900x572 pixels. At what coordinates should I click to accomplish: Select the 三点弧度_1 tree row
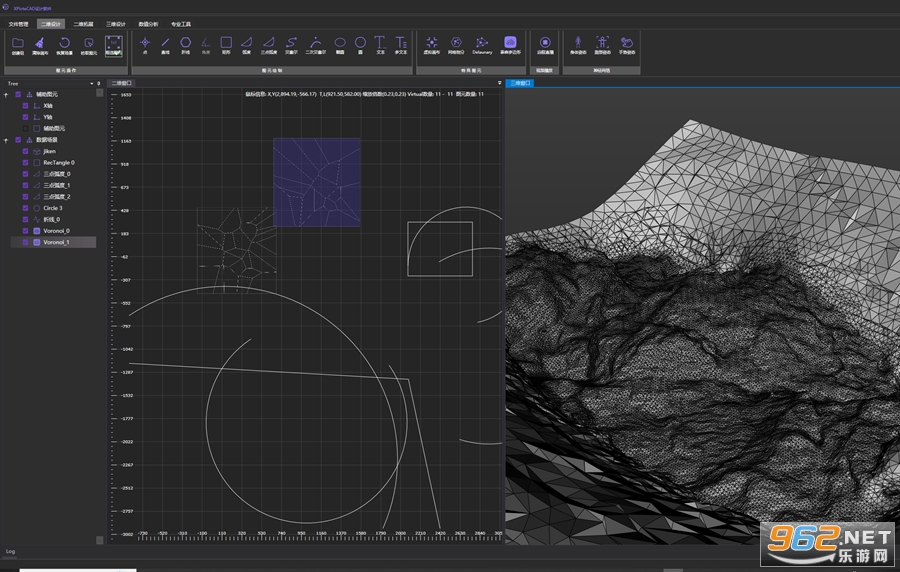point(53,185)
